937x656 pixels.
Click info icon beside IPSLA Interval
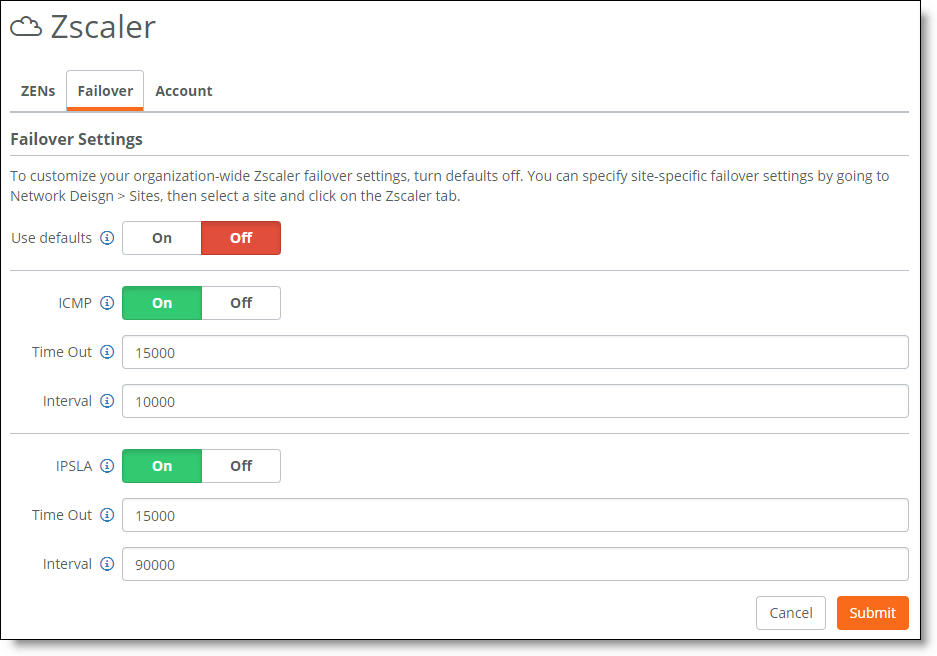[x=107, y=564]
